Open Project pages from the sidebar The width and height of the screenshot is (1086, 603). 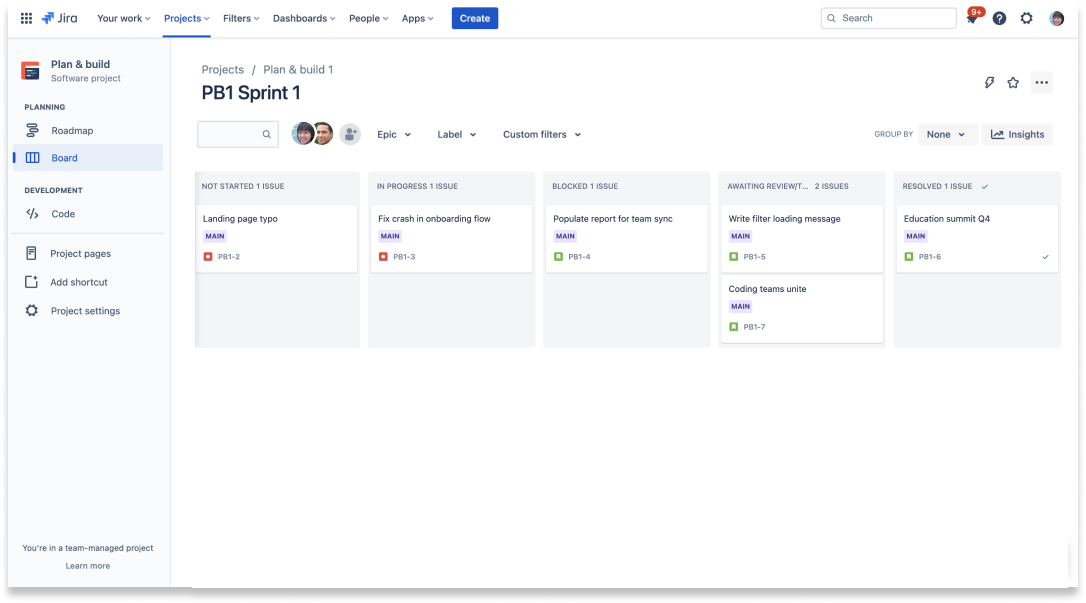(80, 253)
